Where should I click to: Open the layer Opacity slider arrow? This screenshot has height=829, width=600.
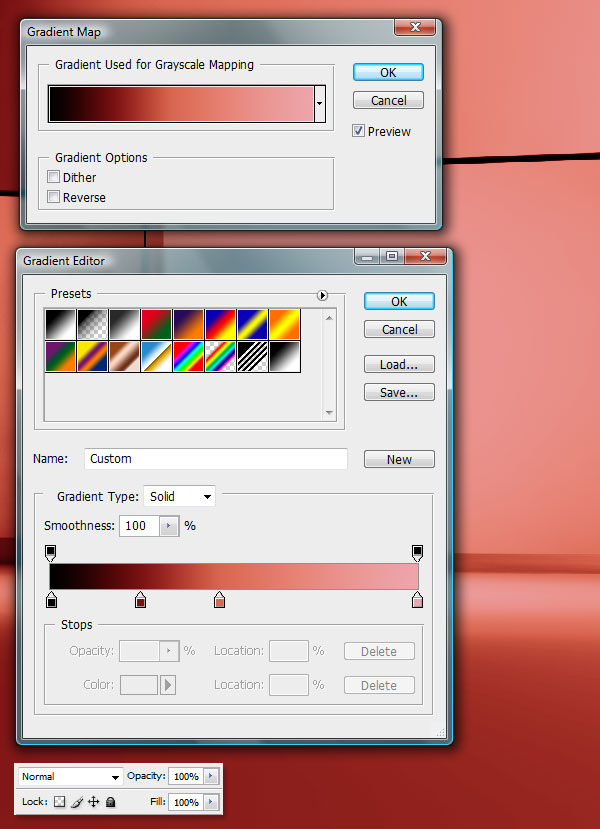(x=210, y=777)
